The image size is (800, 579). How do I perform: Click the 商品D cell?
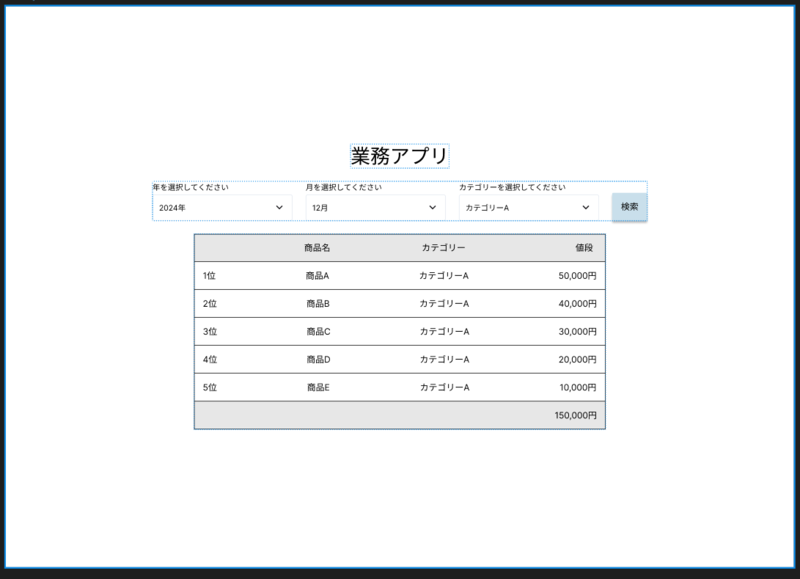(x=318, y=360)
